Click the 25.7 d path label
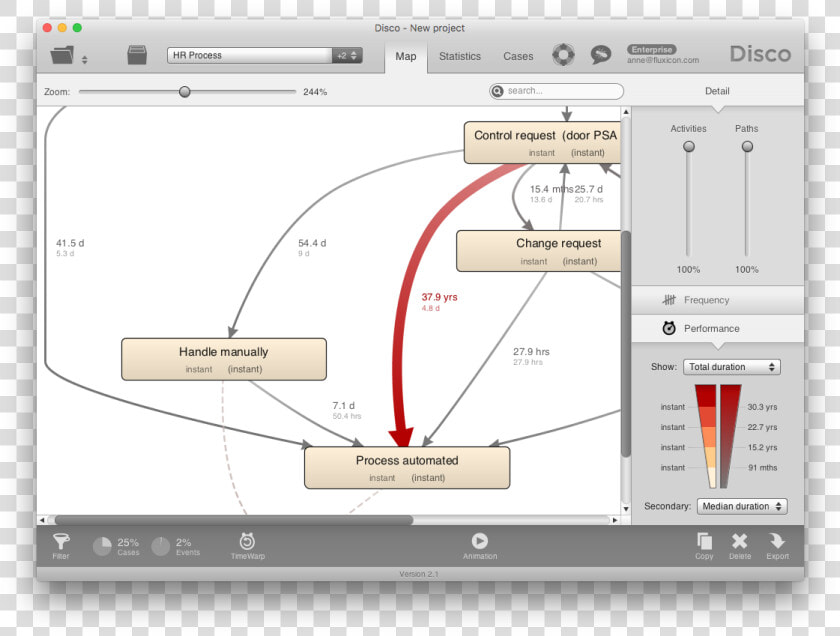Viewport: 840px width, 636px height. click(x=589, y=189)
